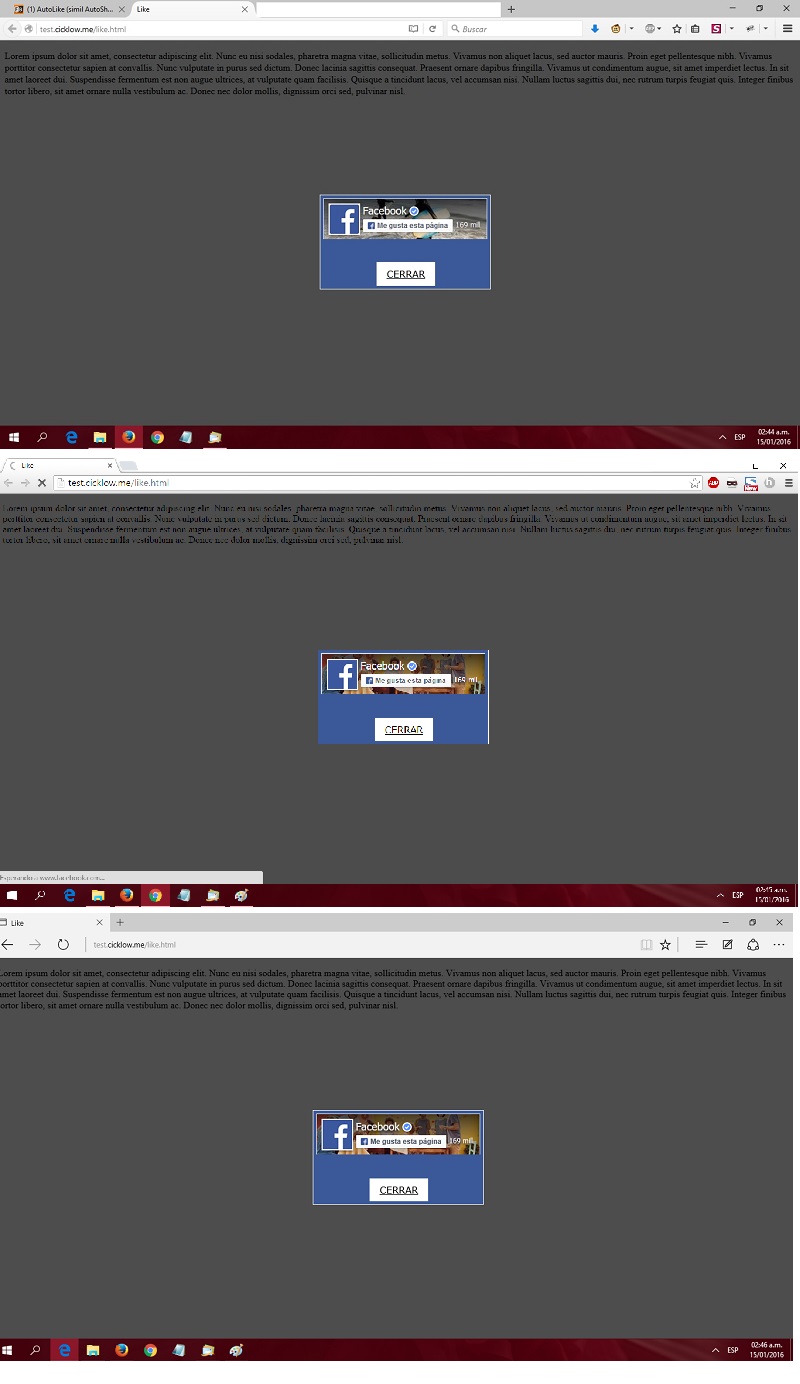The height and width of the screenshot is (1384, 800).
Task: Open Edge More actions menu
Action: 779,944
